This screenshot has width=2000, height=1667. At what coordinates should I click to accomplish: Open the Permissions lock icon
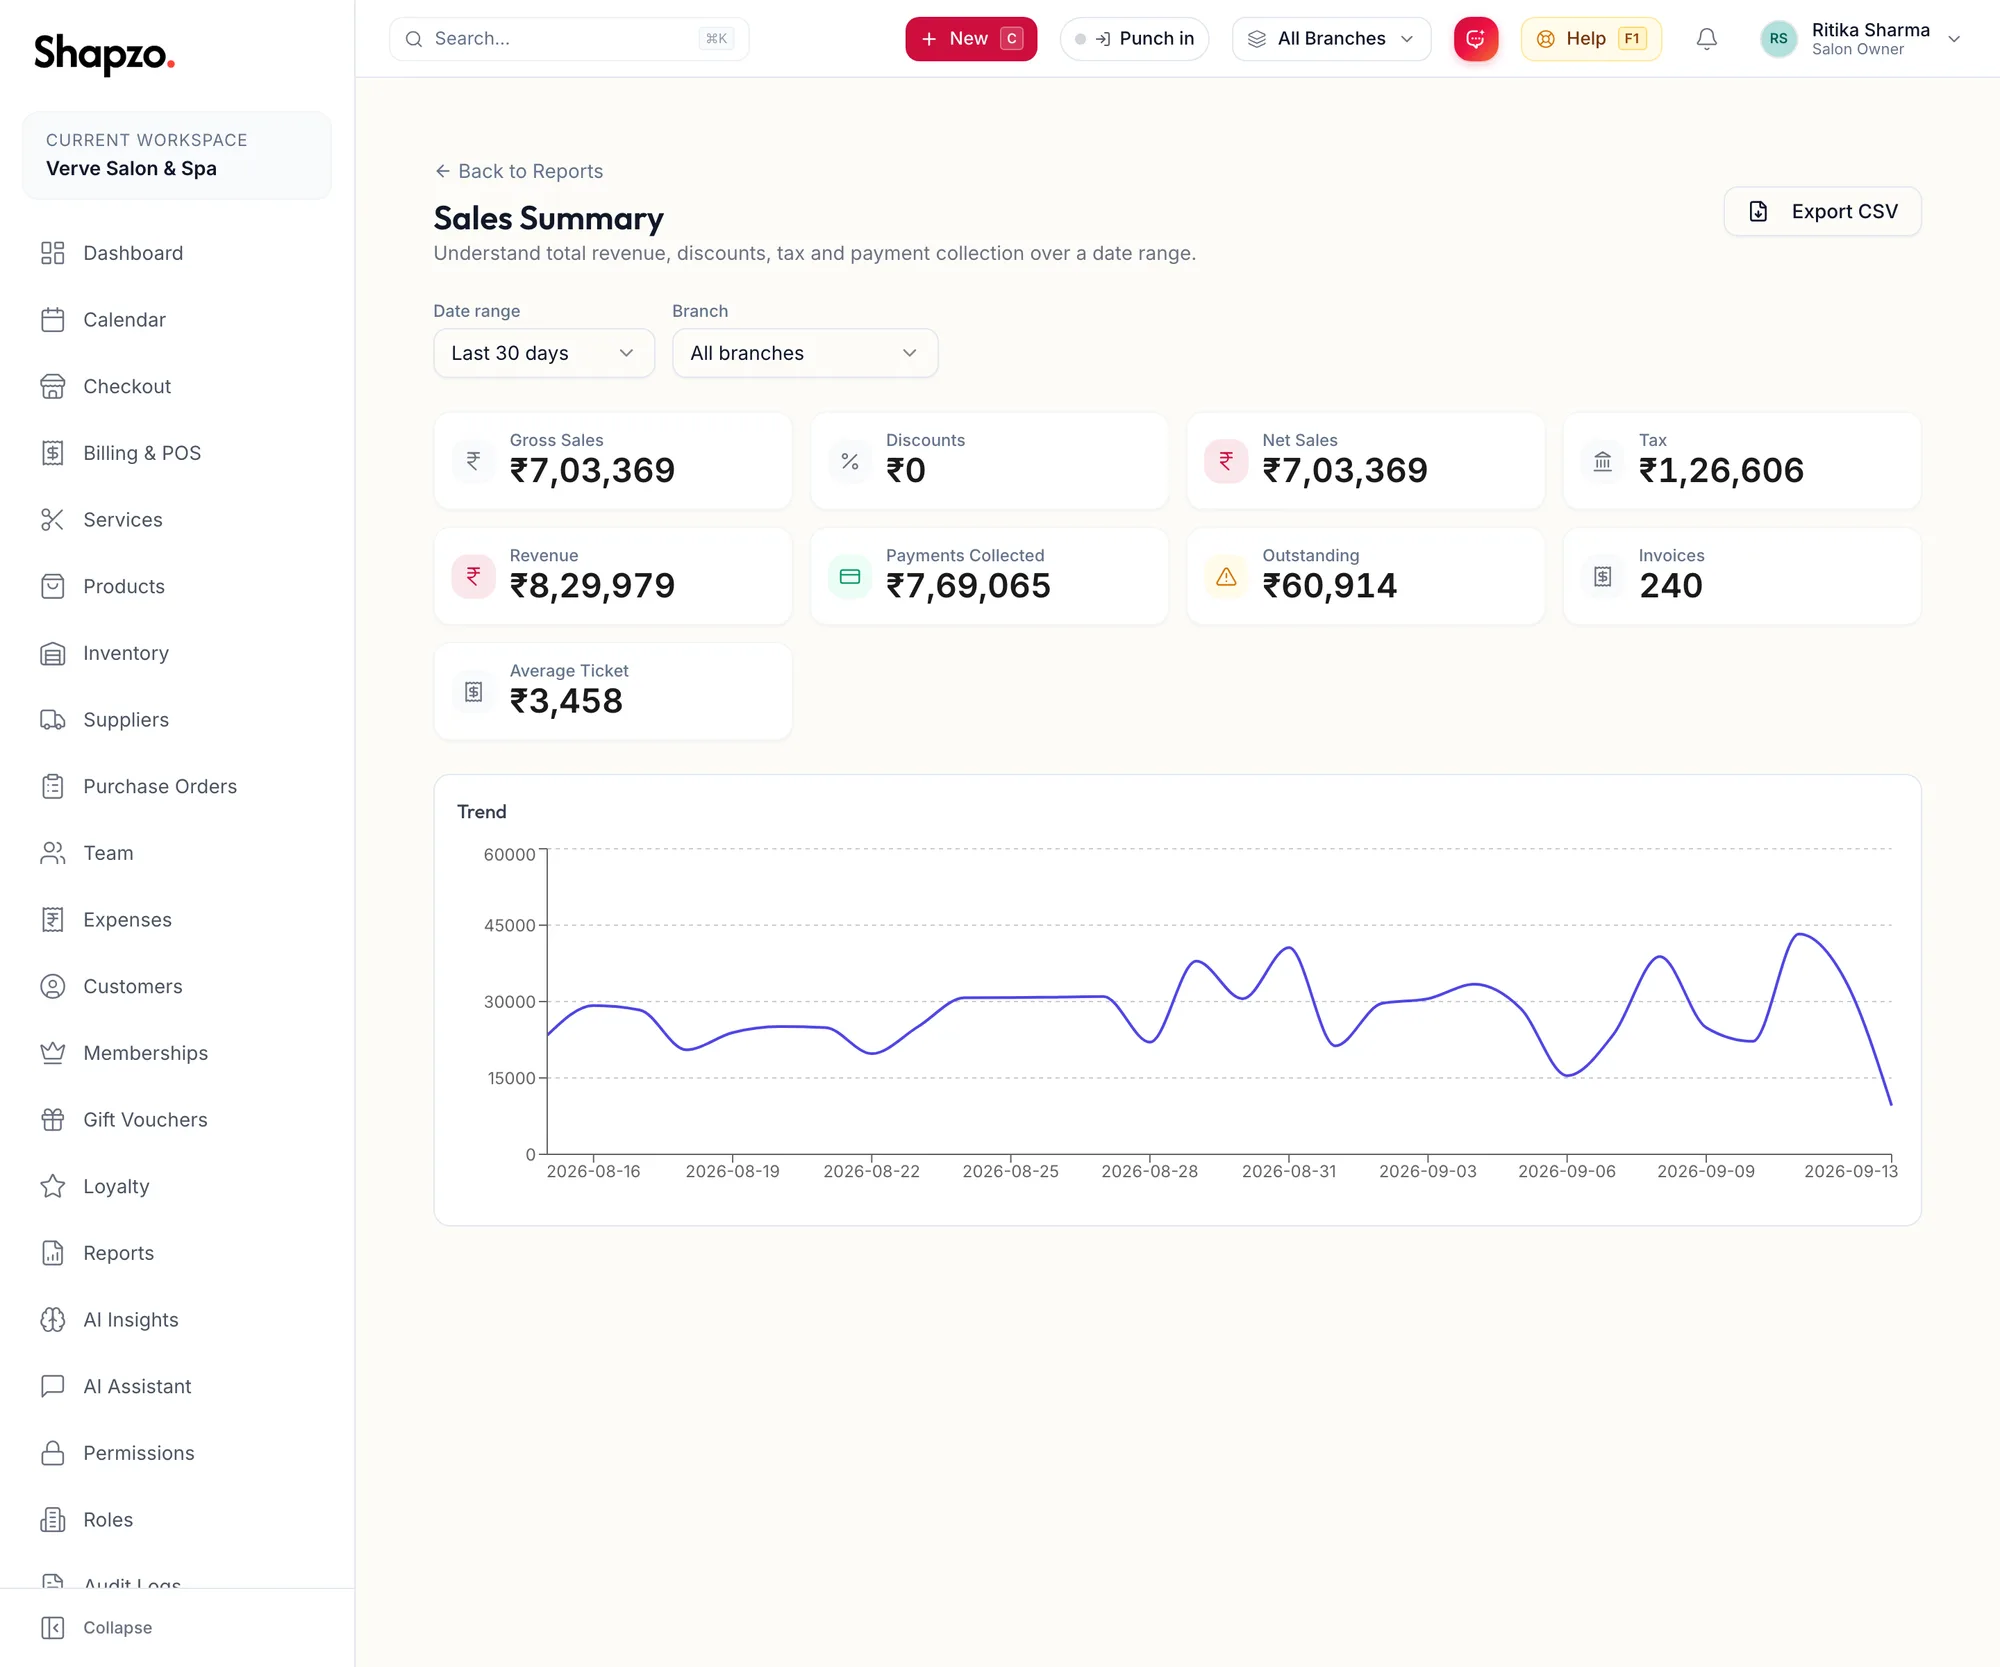click(52, 1453)
